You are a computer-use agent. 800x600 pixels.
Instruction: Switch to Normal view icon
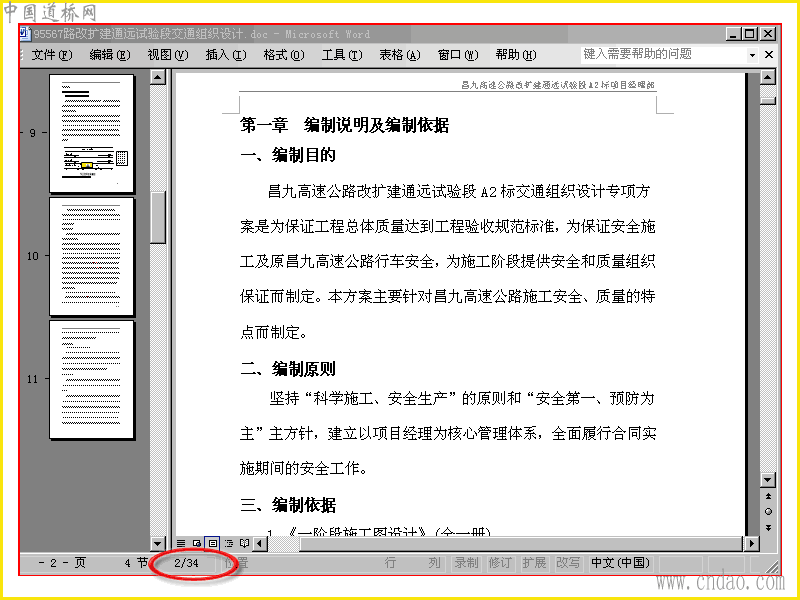pyautogui.click(x=181, y=543)
